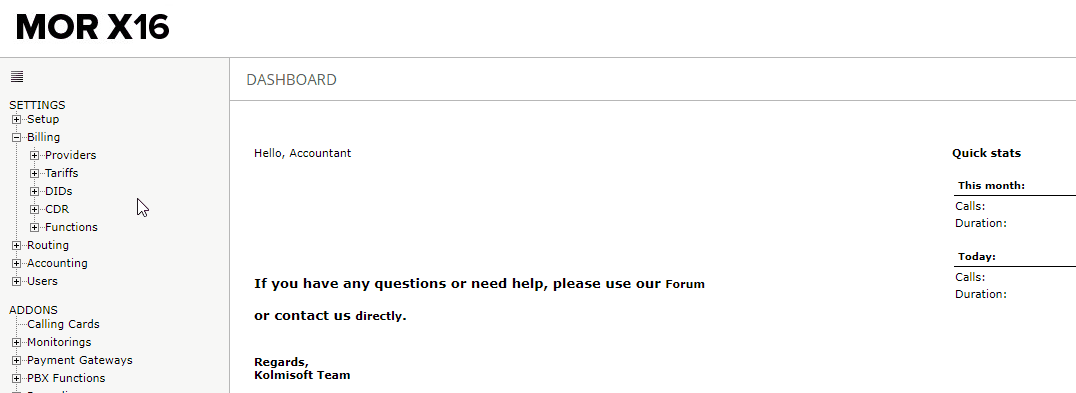Expand the Functions plus icon under Billing
Screen dimensions: 1076x393
click(34, 227)
